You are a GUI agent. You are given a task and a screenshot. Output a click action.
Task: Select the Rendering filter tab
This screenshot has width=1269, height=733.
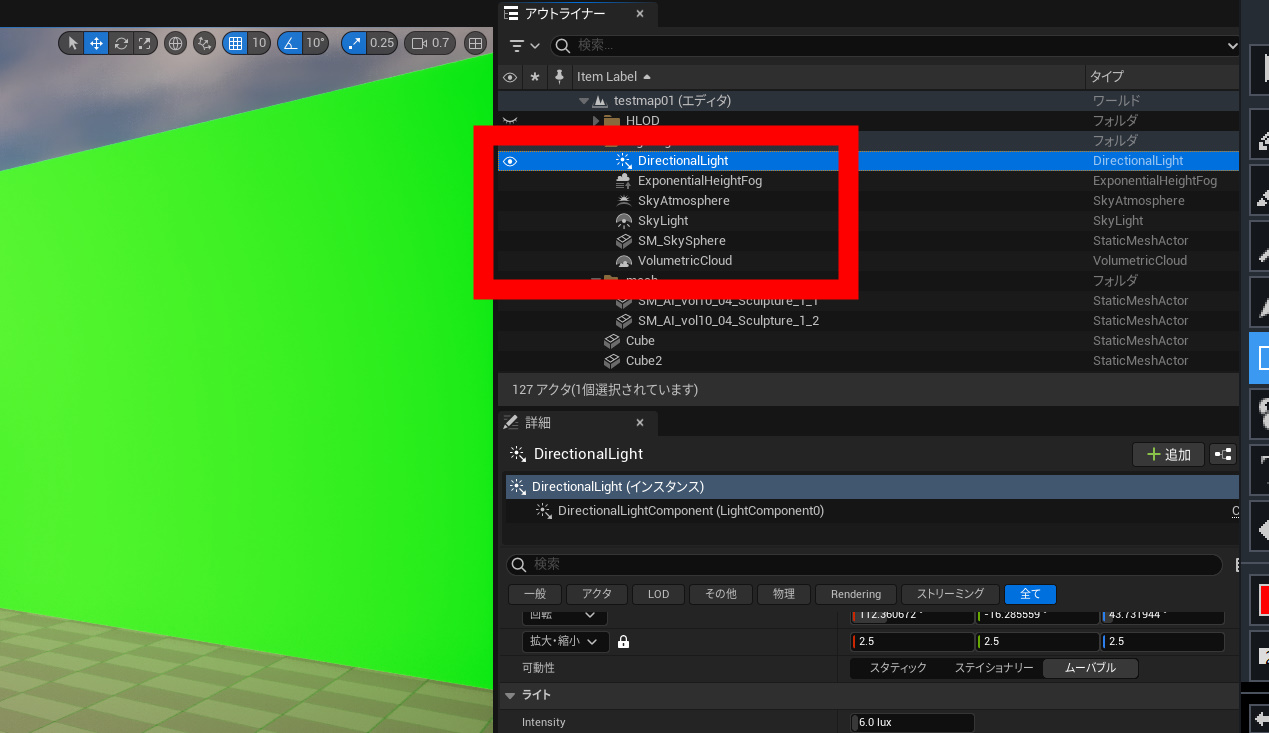855,594
